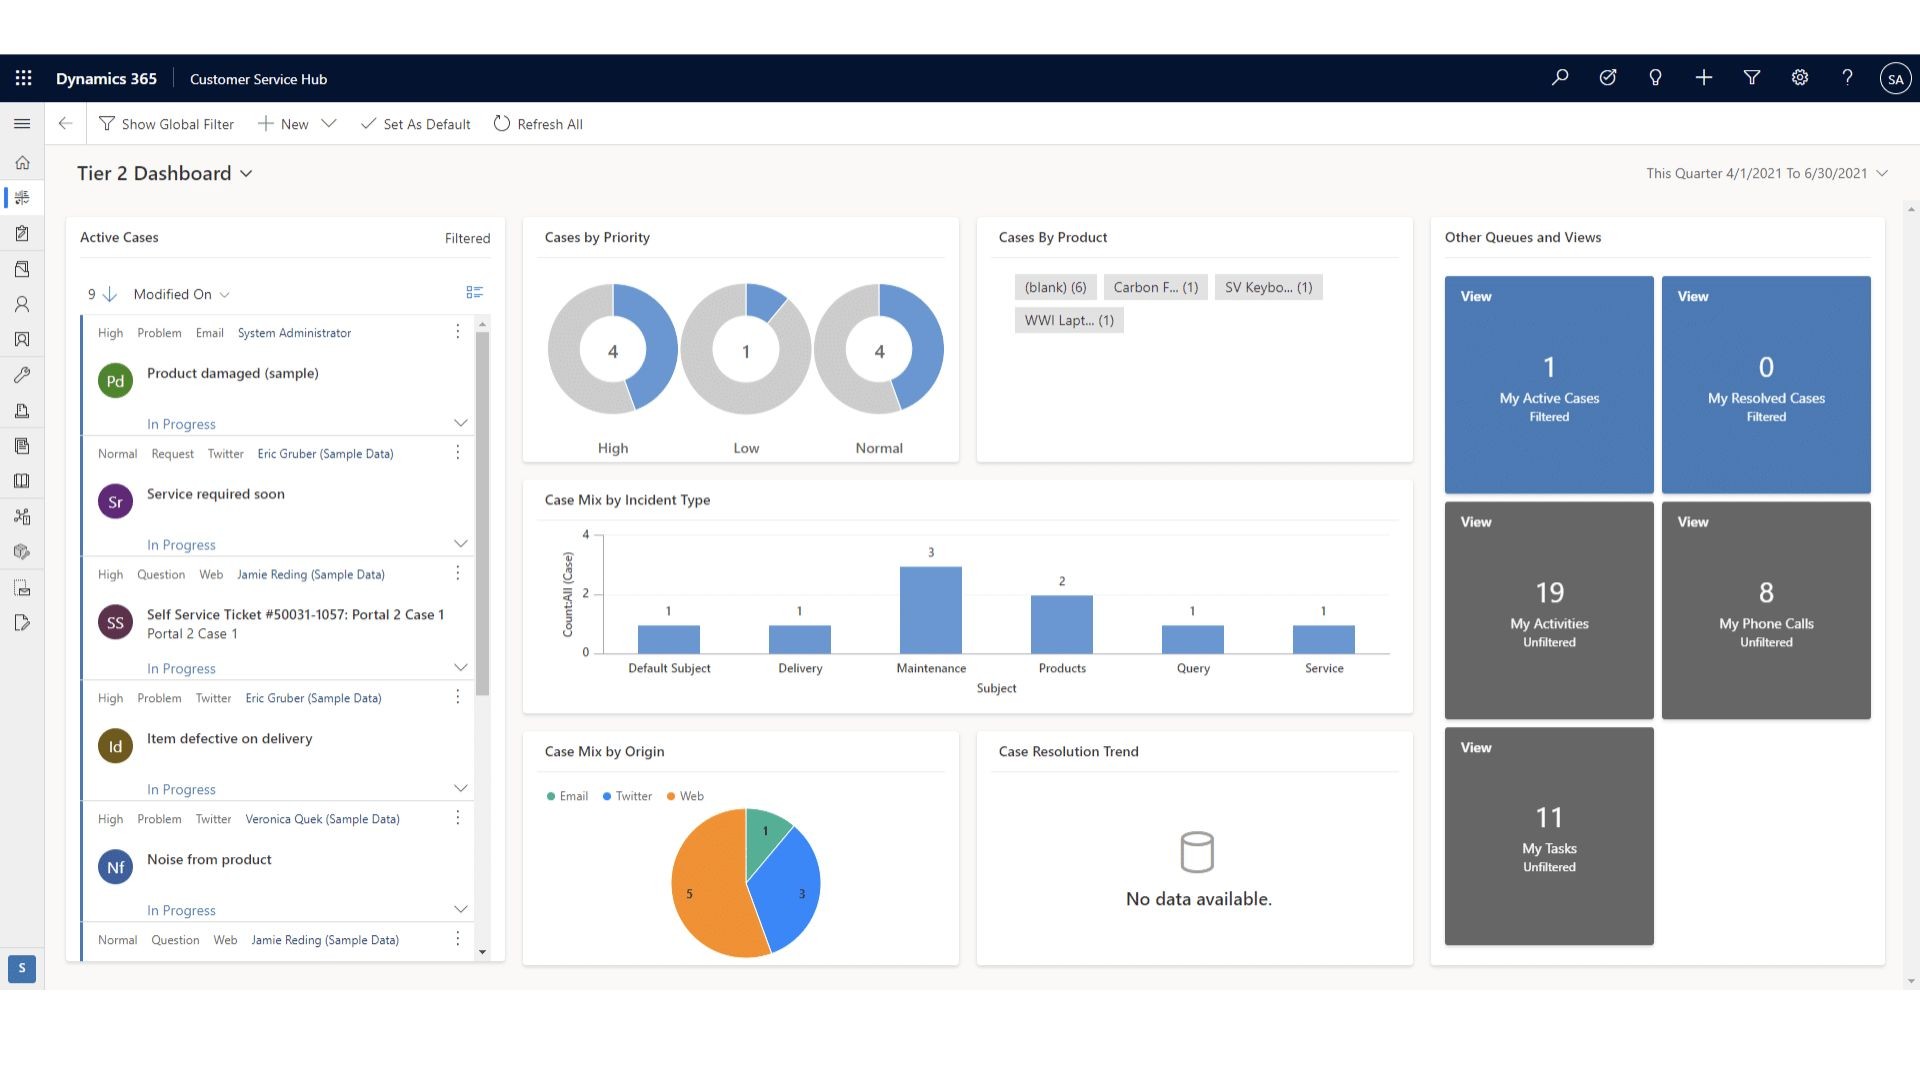Toggle the Web legend in Case Mix by Origin

point(685,796)
